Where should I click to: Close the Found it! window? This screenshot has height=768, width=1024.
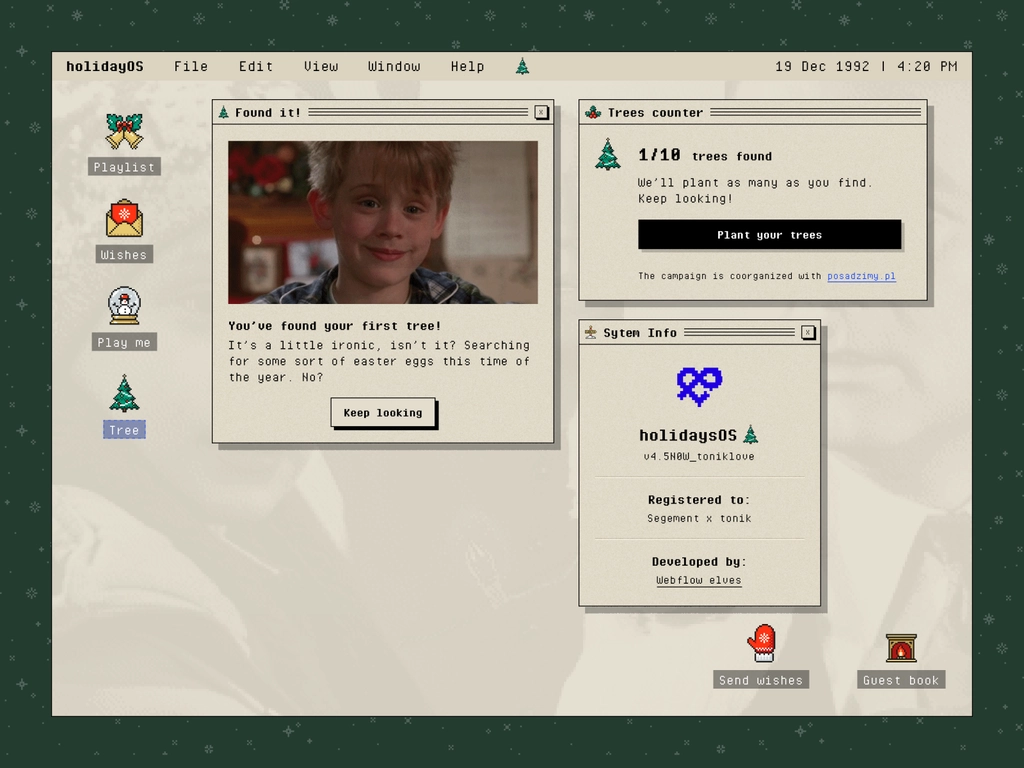coord(541,112)
